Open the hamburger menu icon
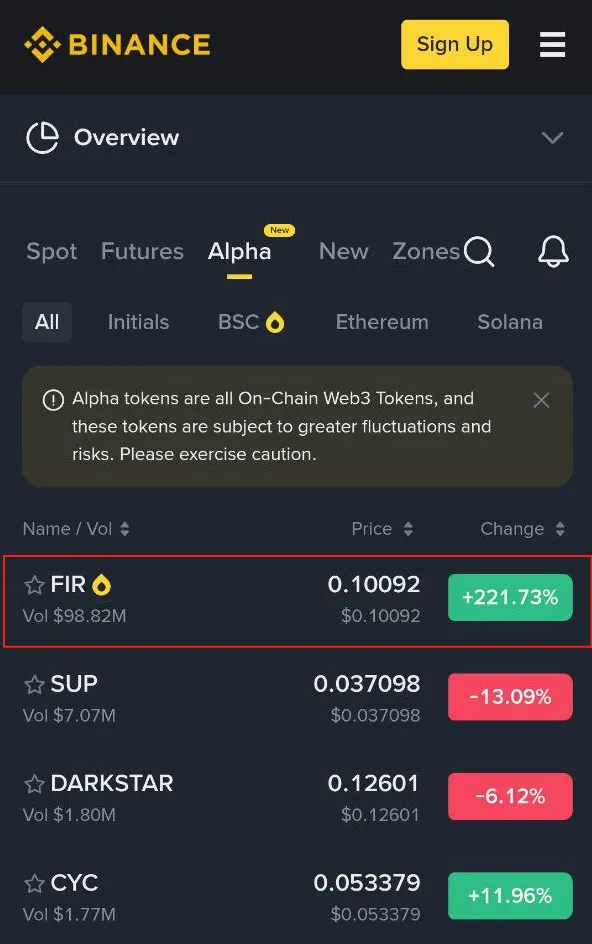This screenshot has width=592, height=944. [552, 45]
